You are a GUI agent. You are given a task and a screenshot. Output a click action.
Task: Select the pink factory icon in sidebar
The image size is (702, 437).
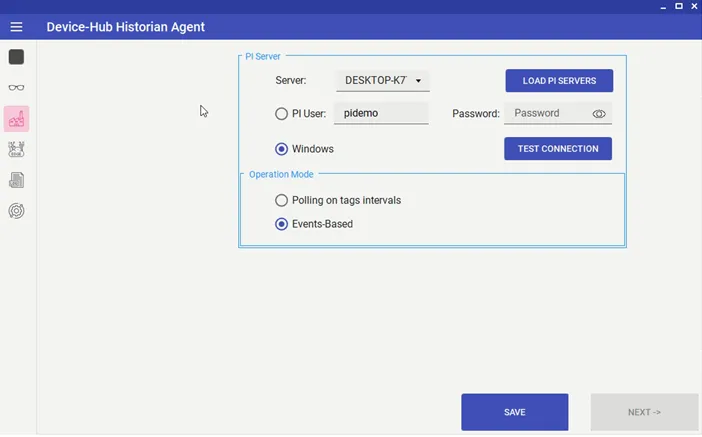(x=17, y=119)
